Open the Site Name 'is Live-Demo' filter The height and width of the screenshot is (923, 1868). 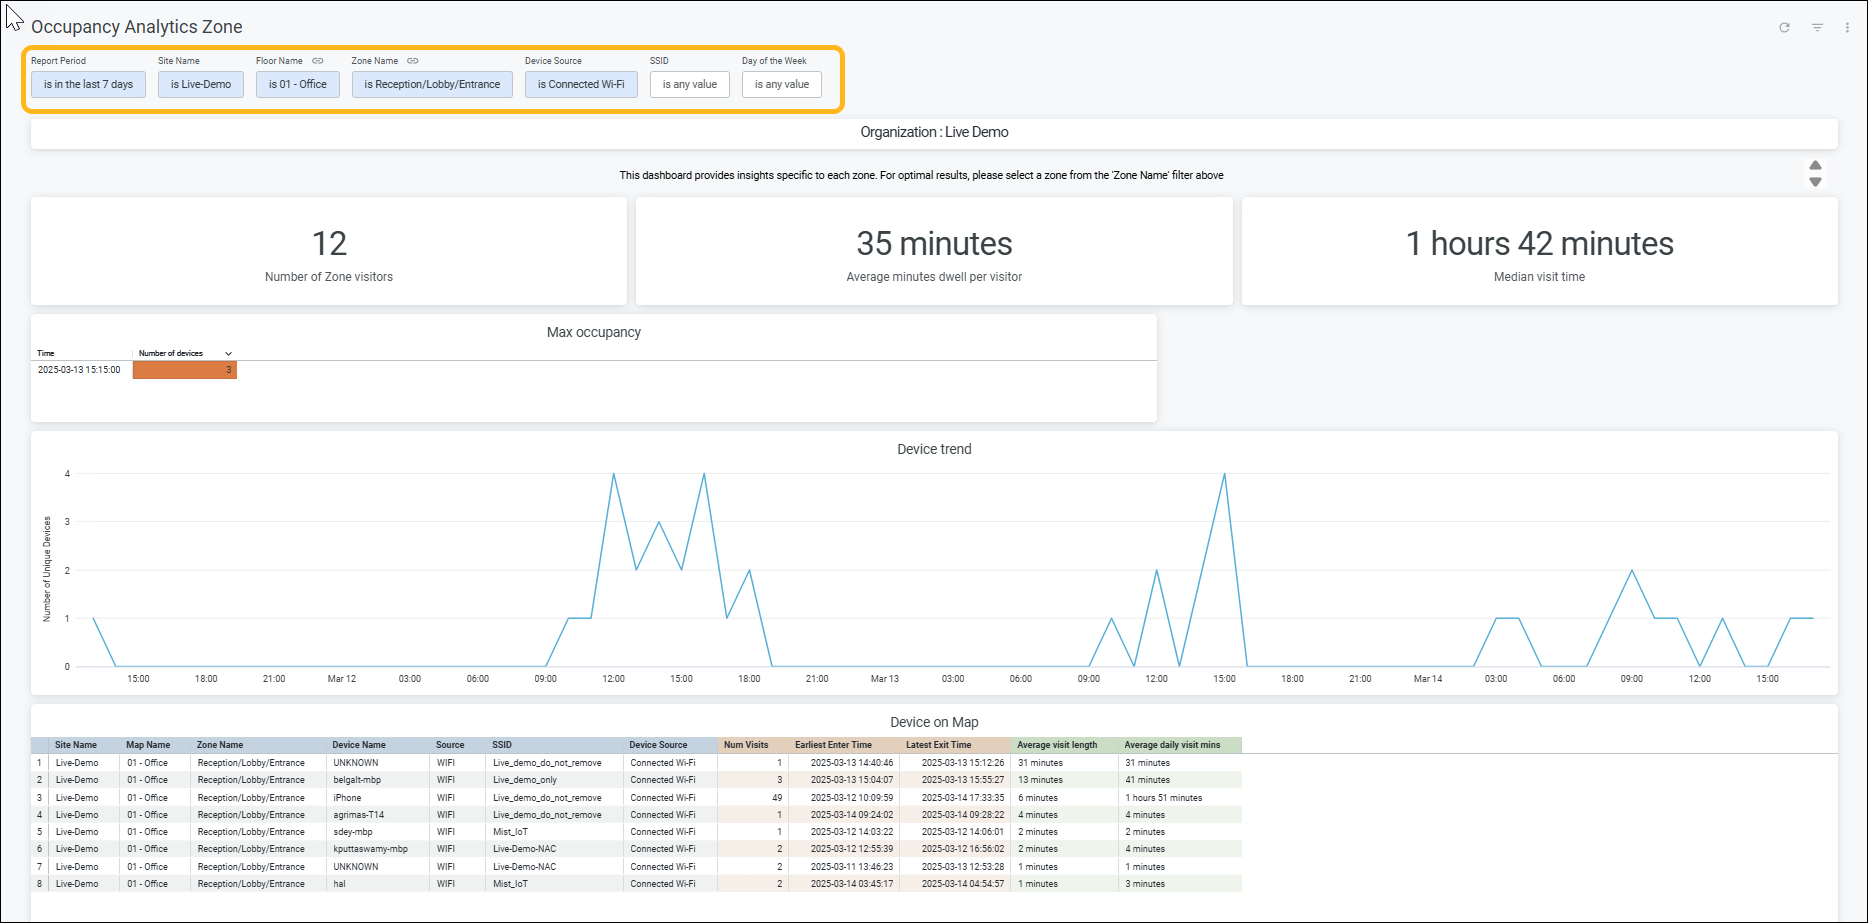coord(200,85)
